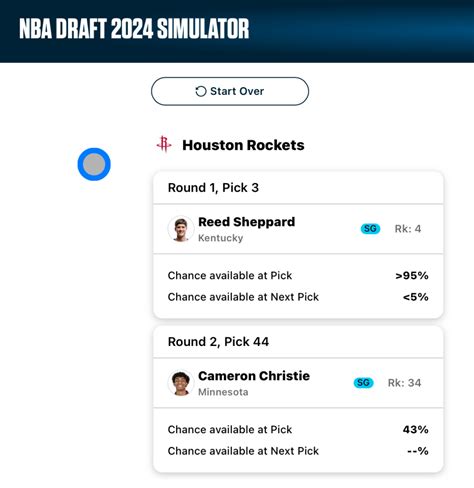Click the Rk: 34 ranking label
474x488 pixels.
point(404,383)
